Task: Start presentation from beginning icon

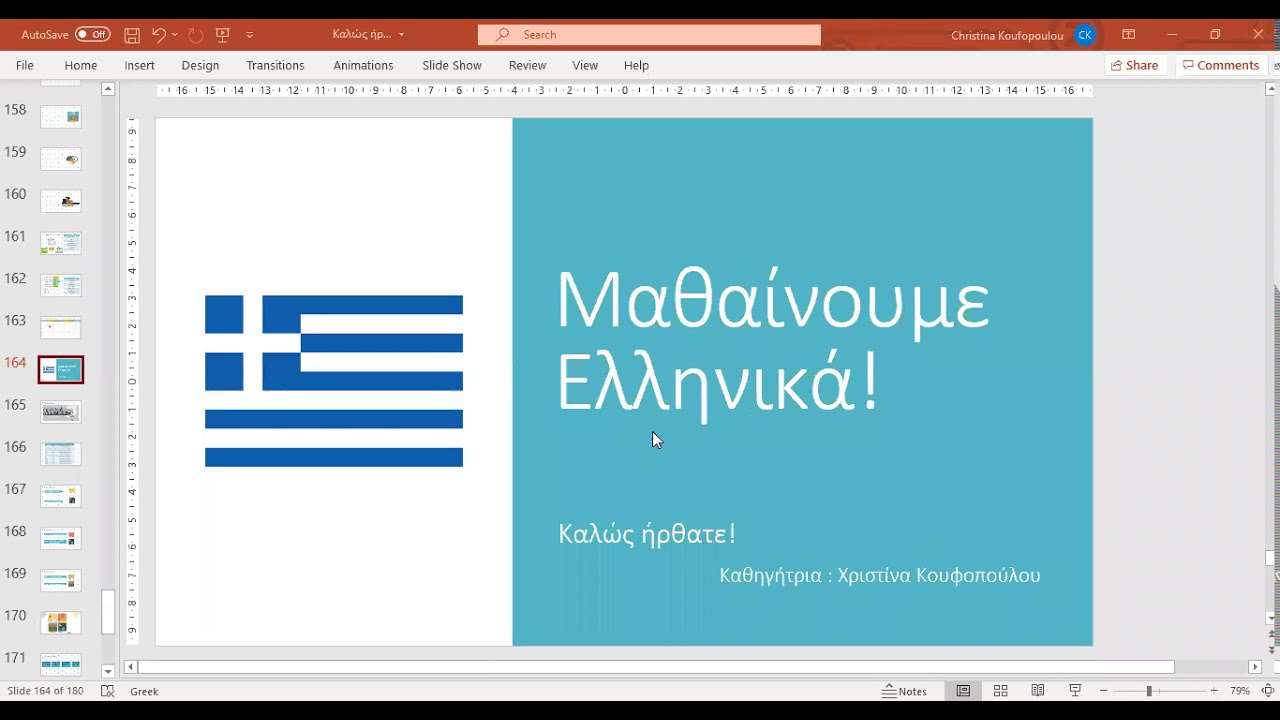Action: (x=223, y=34)
